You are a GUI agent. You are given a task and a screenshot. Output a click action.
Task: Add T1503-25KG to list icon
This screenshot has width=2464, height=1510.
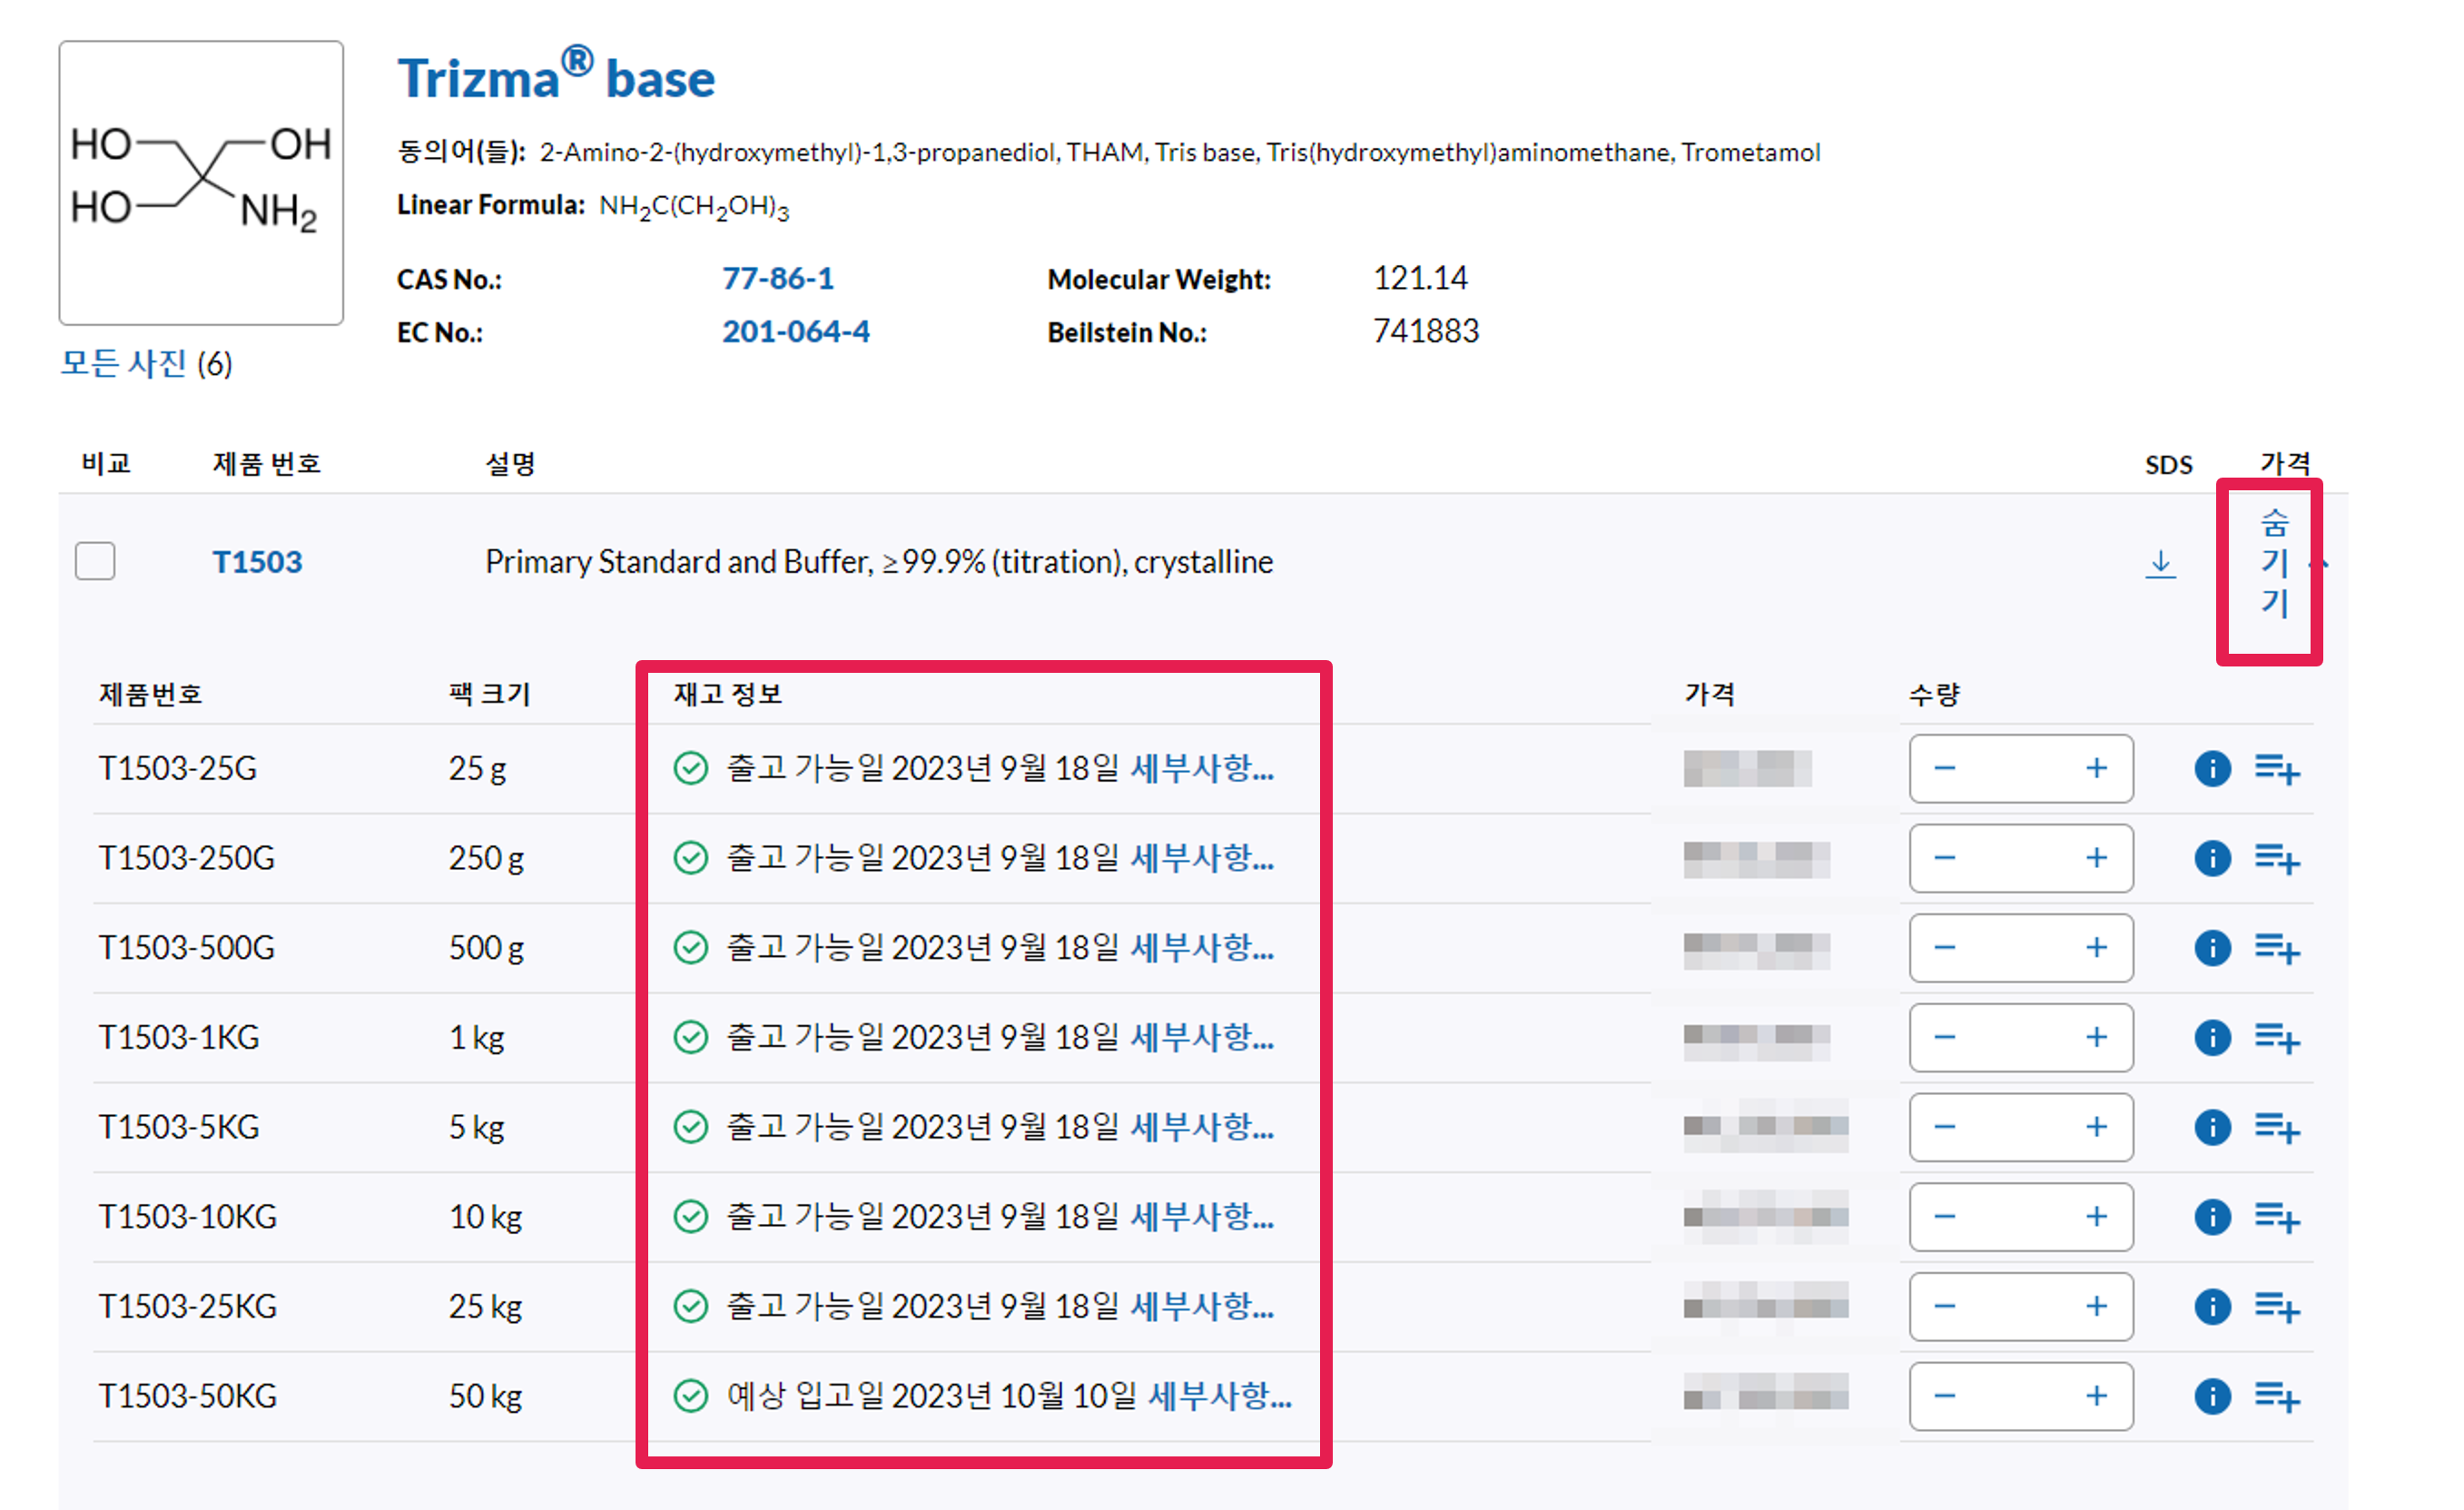click(x=2277, y=1306)
